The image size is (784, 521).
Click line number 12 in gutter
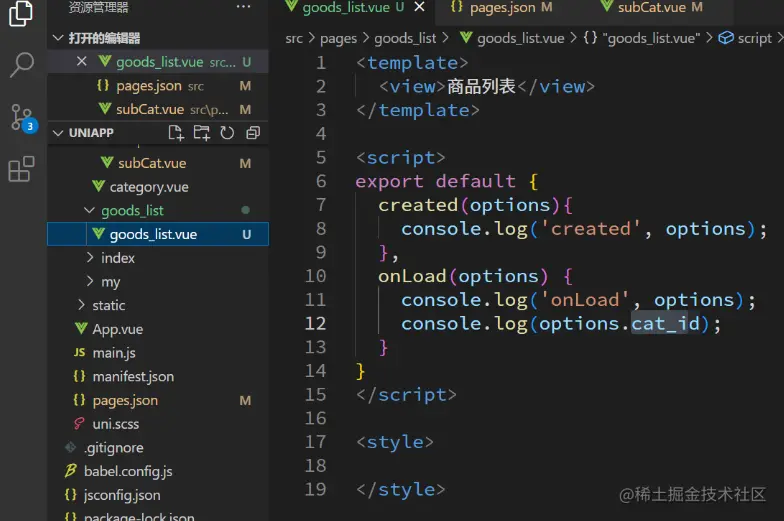(316, 324)
